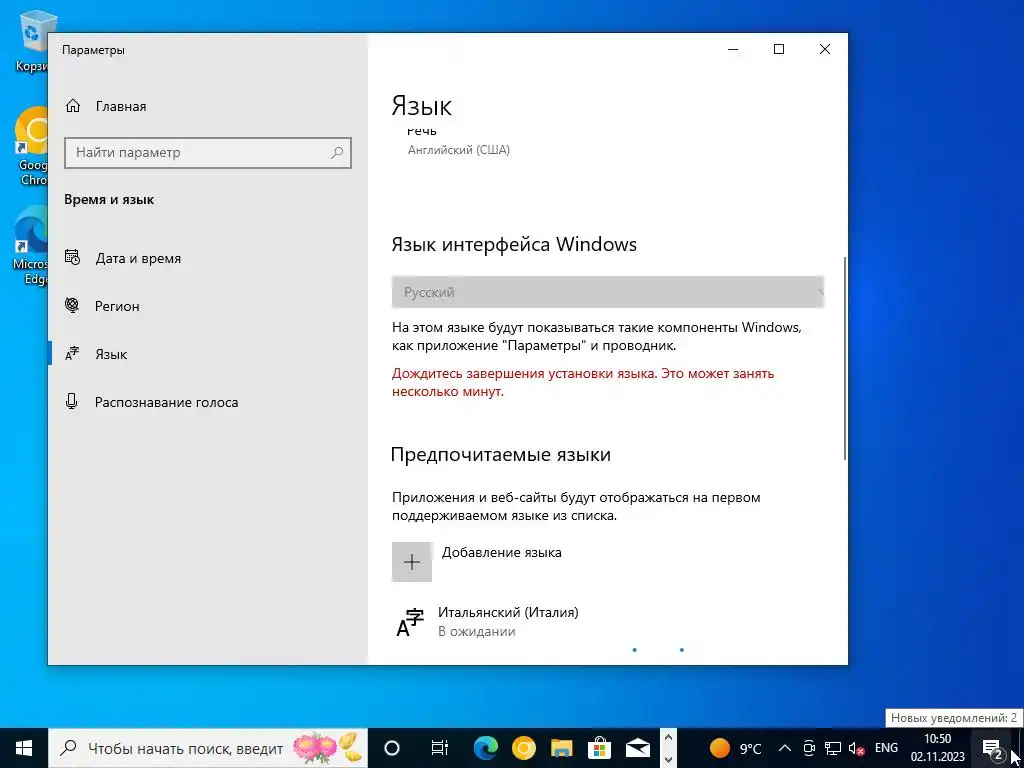Select the Итальянский (Италия) language entry
This screenshot has height=768, width=1024.
[x=607, y=624]
